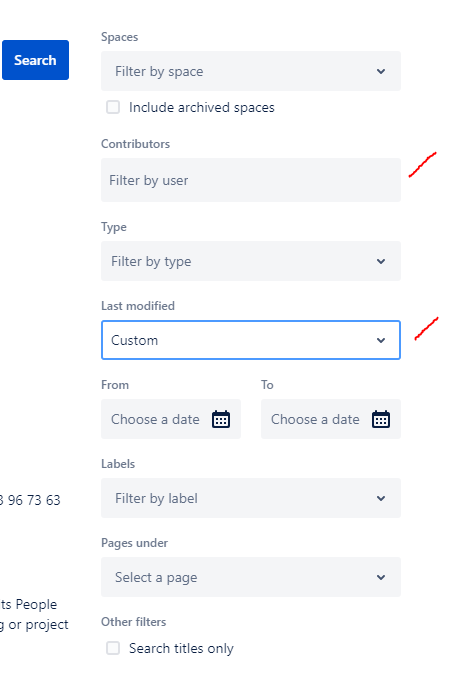The height and width of the screenshot is (678, 454).
Task: Open the Filter by type dropdown
Action: [x=251, y=261]
